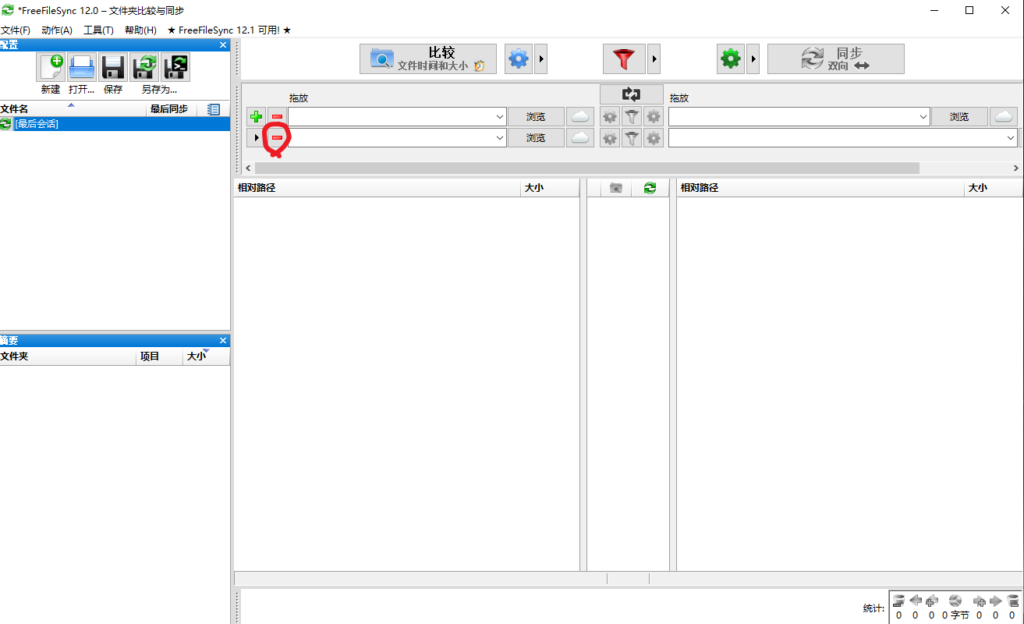Open the 动作(A) menu
This screenshot has height=624, width=1024.
[x=57, y=30]
